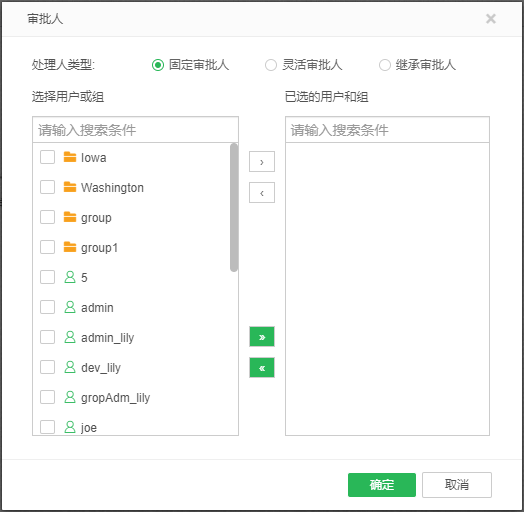Check the group checkbox
The height and width of the screenshot is (512, 524).
click(x=47, y=217)
